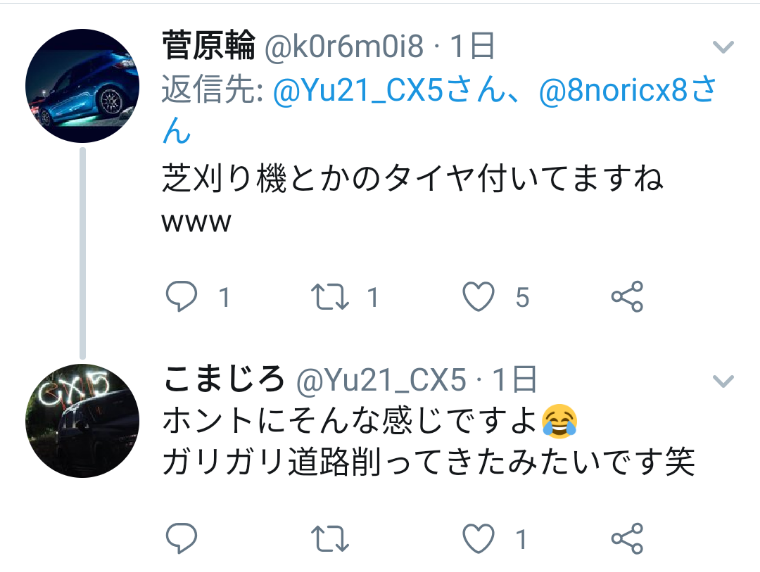
Task: Open dropdown menu on 菅原輪's tweet
Action: [x=723, y=47]
